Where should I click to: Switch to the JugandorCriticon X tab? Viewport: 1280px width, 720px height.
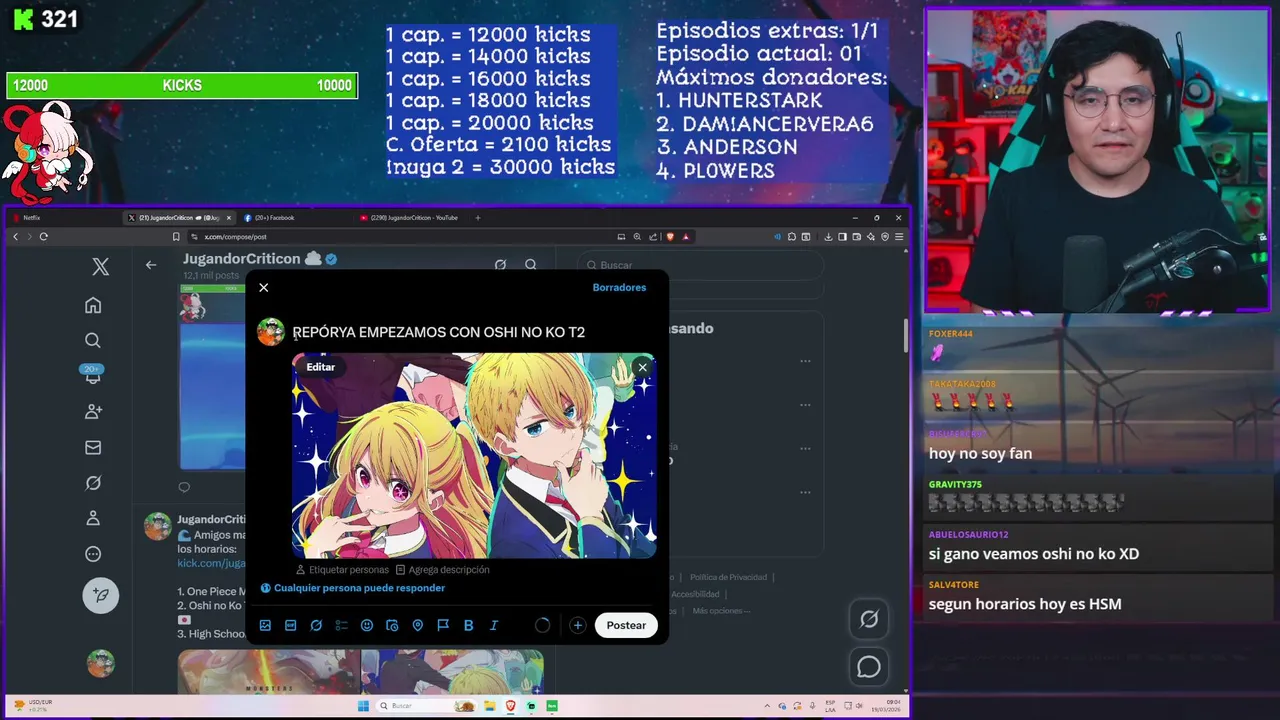point(178,217)
